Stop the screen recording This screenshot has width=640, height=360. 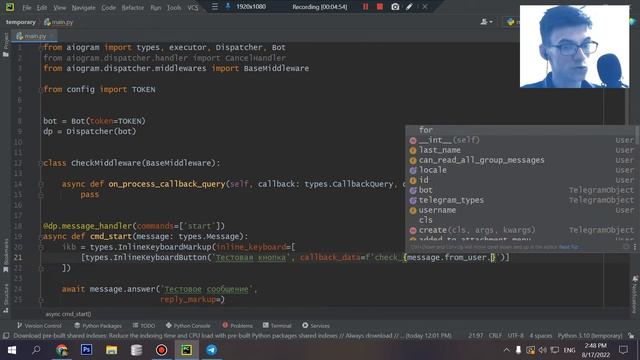pos(380,7)
